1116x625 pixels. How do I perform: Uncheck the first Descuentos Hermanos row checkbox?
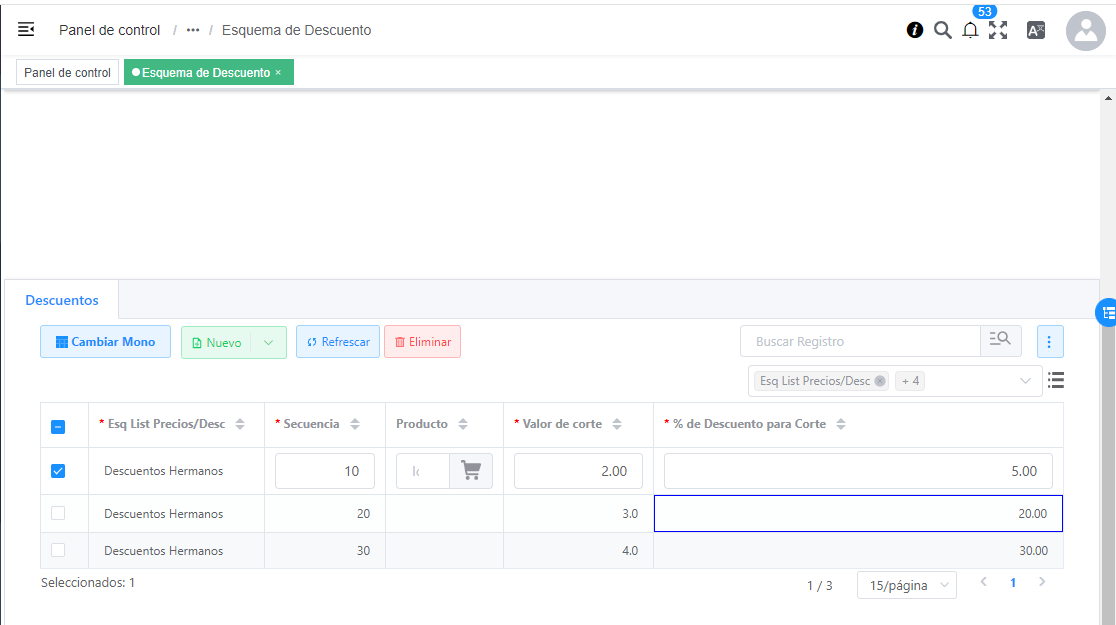(x=58, y=471)
